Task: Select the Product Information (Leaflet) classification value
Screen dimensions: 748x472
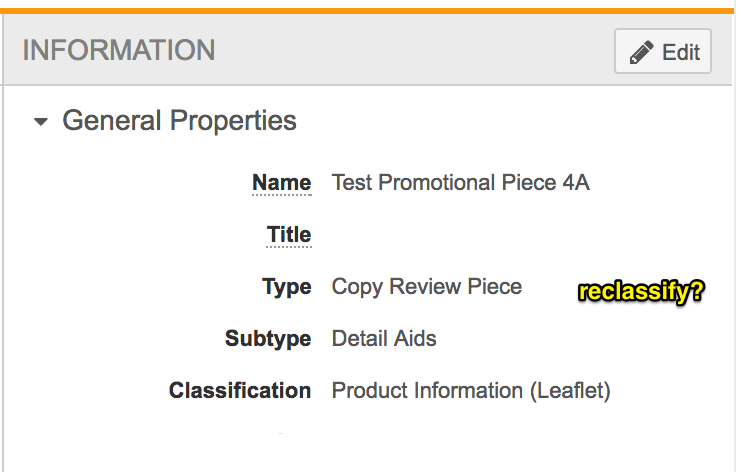Action: pos(470,391)
